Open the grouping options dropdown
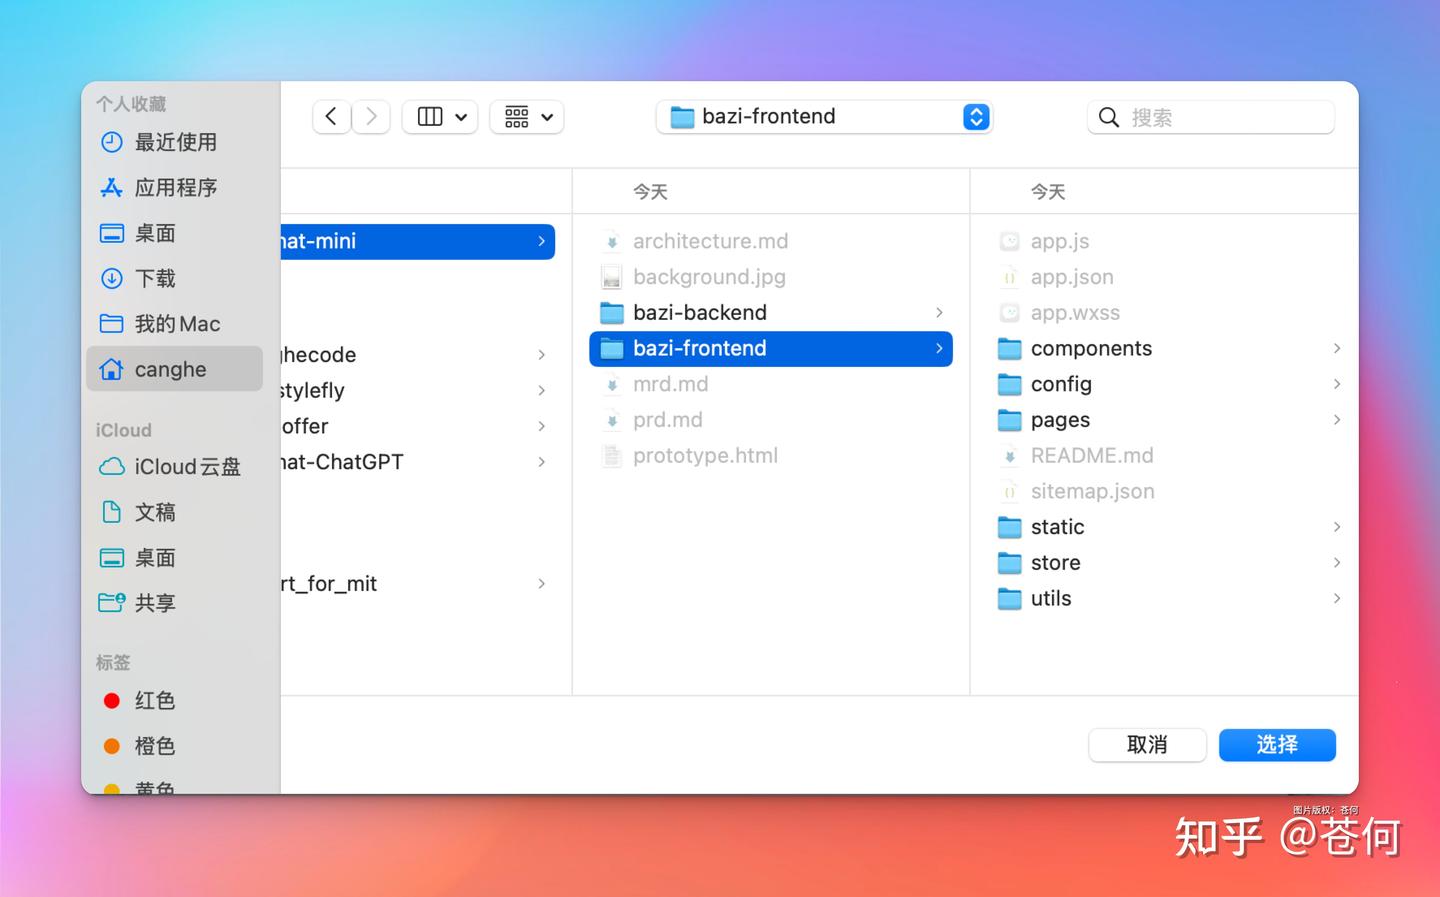This screenshot has height=897, width=1440. pos(527,117)
